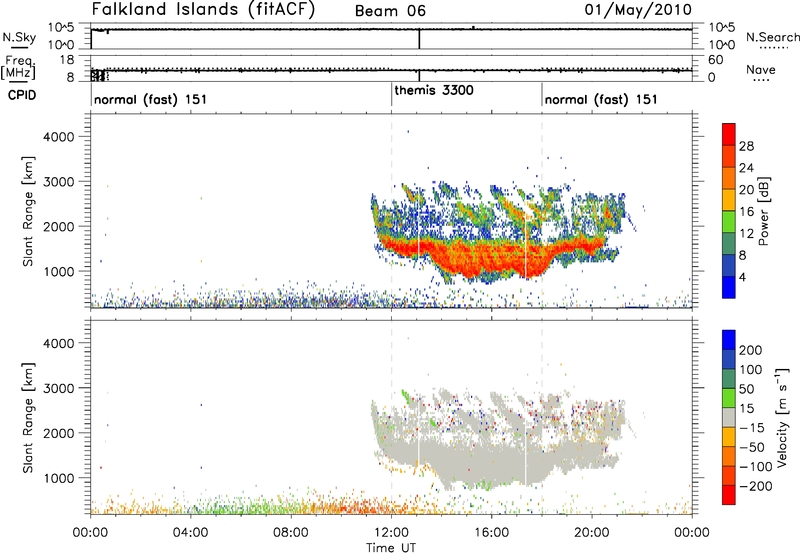Click the 'CPID' row label
800x554 pixels.
pyautogui.click(x=22, y=95)
